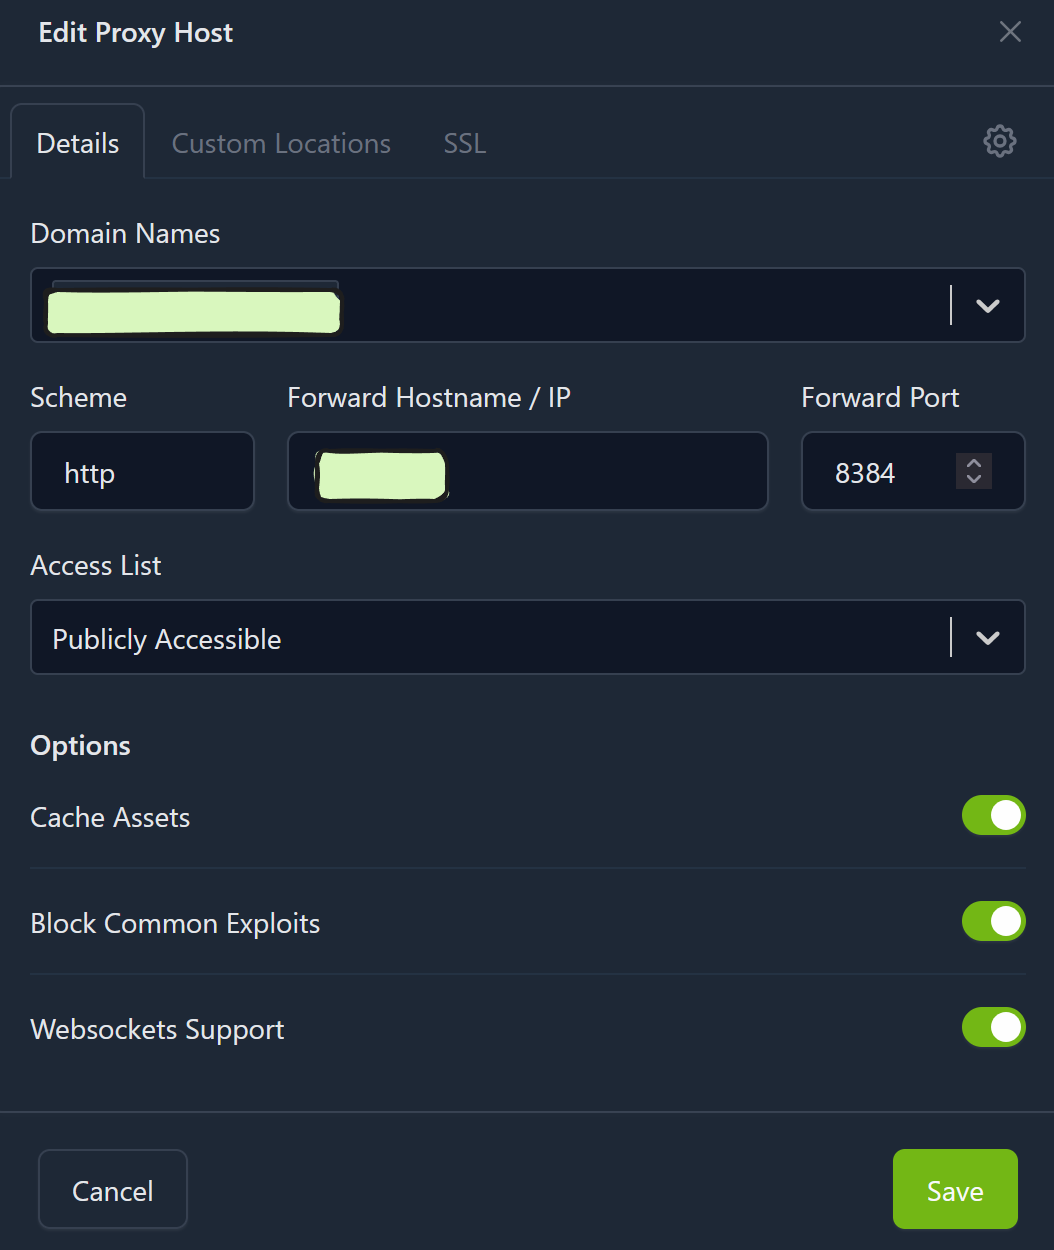The image size is (1054, 1250).
Task: Switch to the Custom Locations tab
Action: click(281, 144)
